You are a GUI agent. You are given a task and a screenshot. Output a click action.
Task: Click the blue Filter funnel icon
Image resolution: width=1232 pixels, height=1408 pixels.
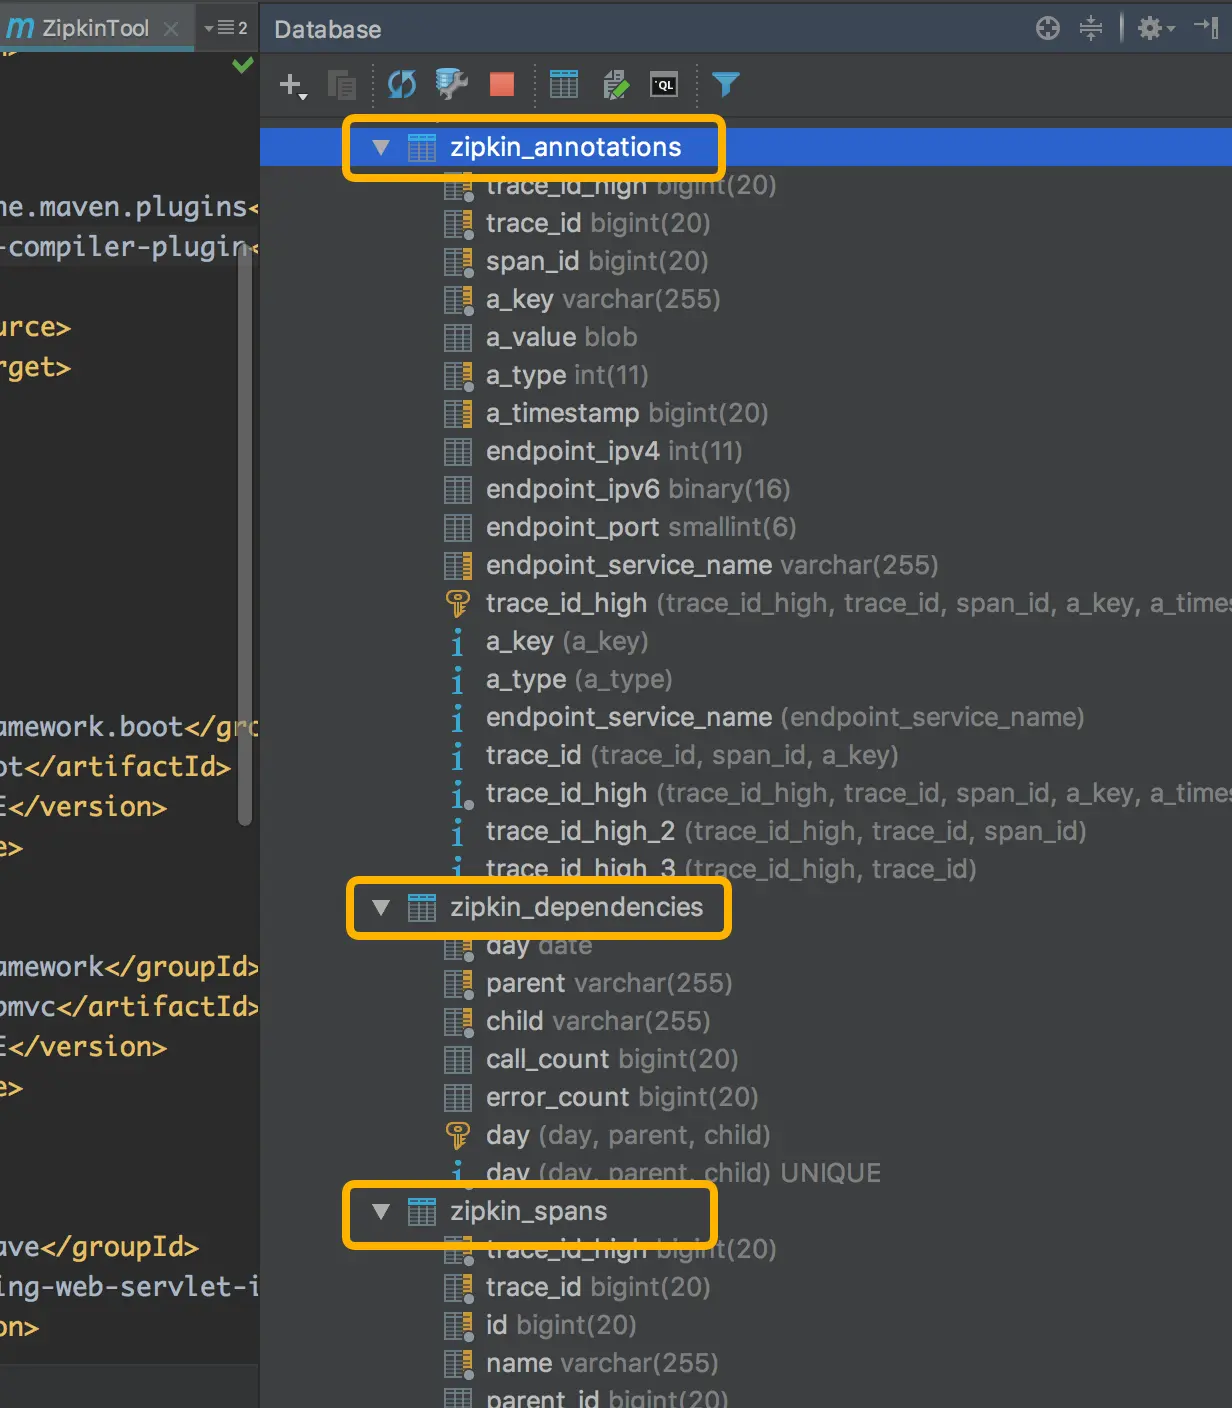[x=726, y=84]
